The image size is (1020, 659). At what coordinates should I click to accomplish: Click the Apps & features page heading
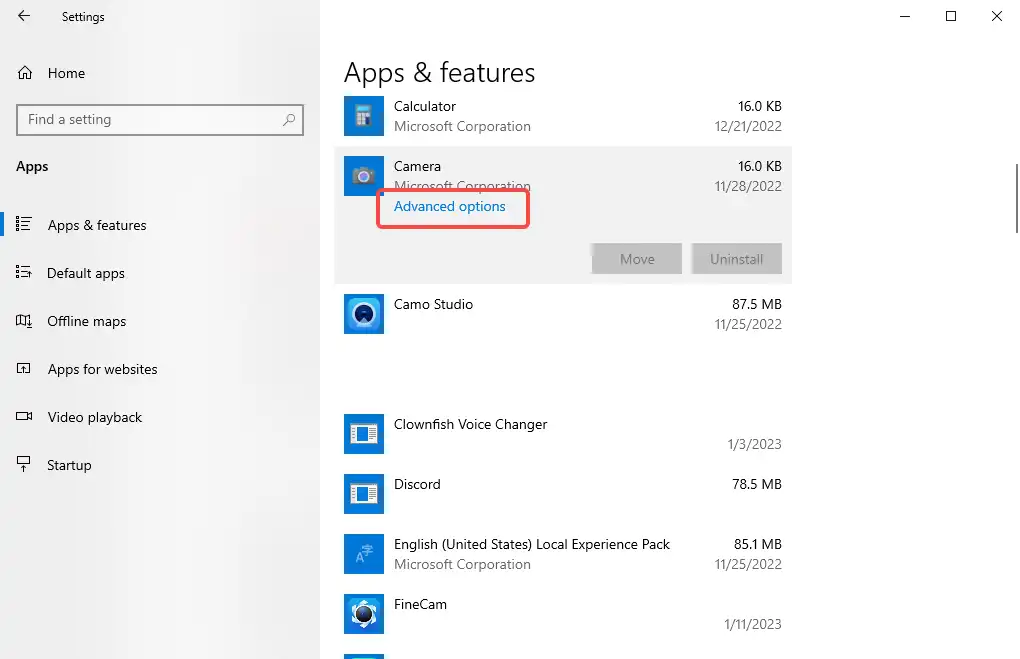click(439, 72)
